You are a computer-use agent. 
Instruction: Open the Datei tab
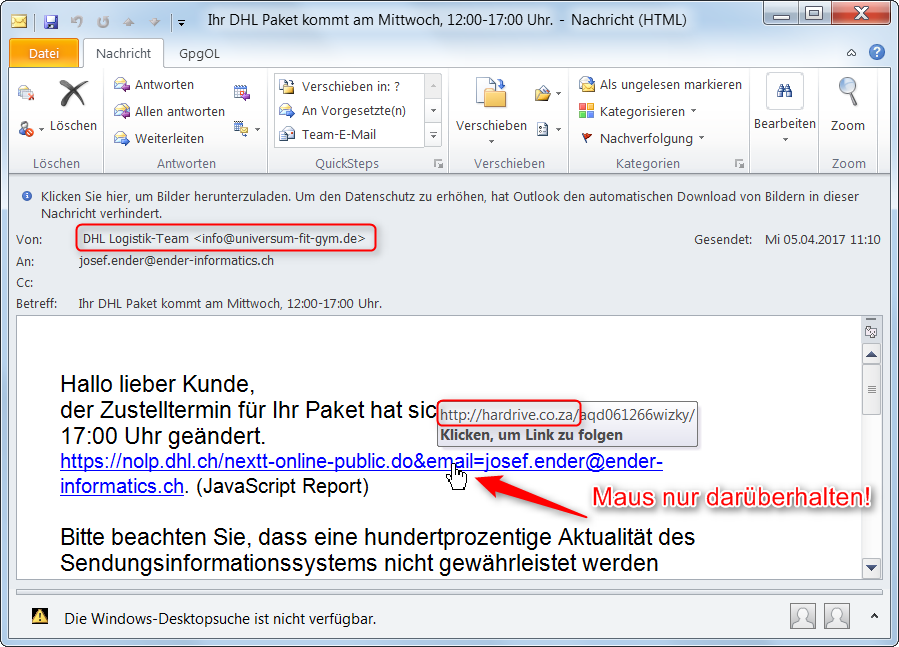(x=44, y=53)
